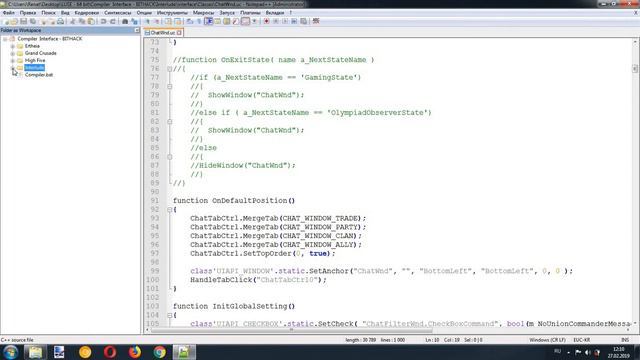This screenshot has height=360, width=640.
Task: Toggle file monitoring (tail) button
Action: [x=254, y=21]
